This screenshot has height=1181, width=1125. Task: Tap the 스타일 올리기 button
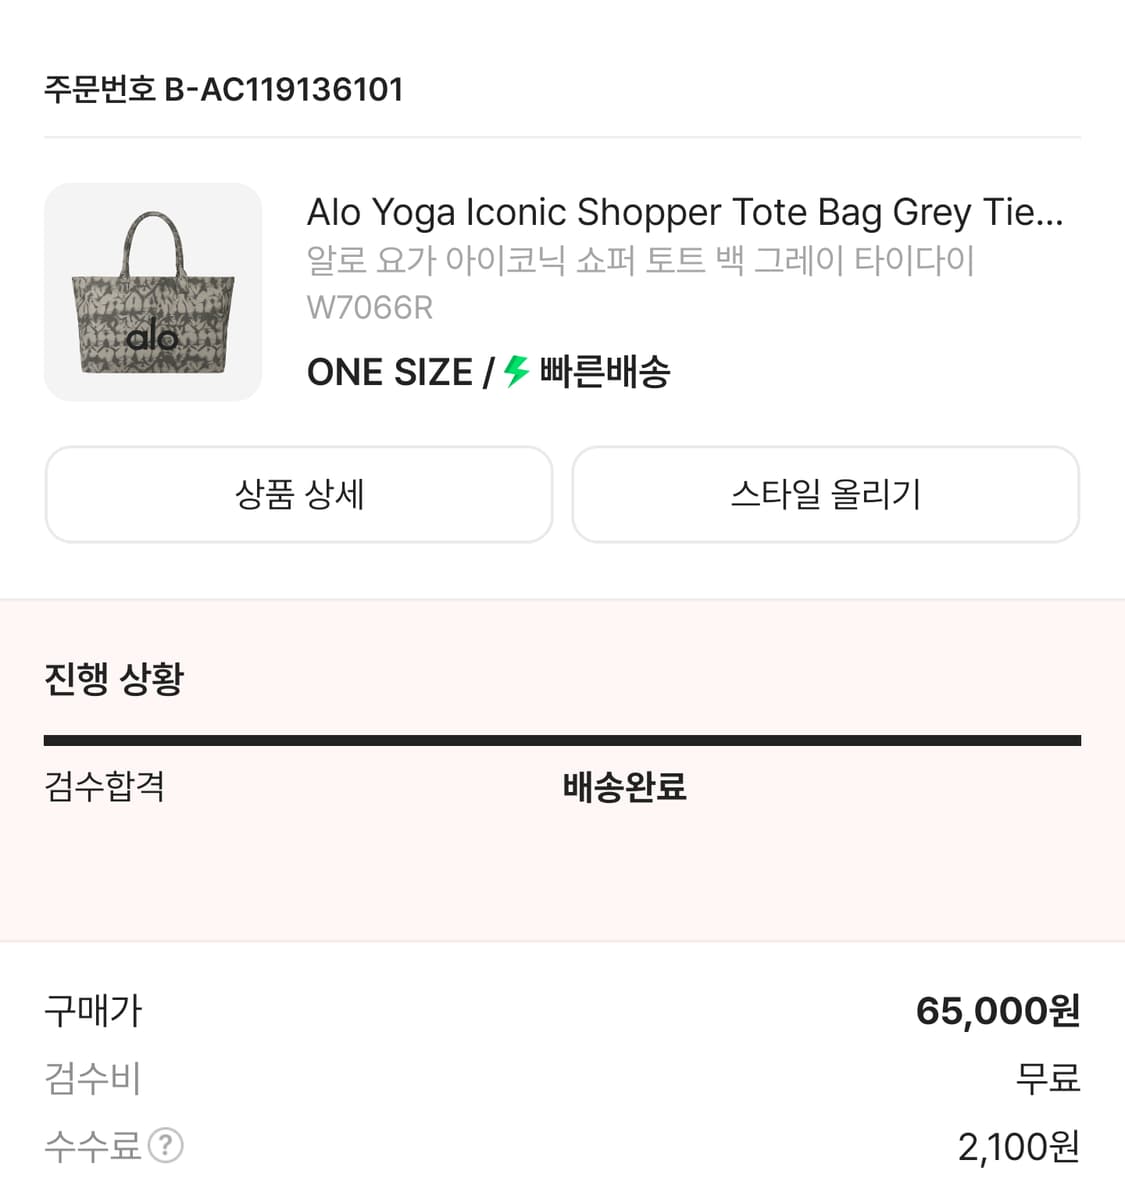point(825,494)
